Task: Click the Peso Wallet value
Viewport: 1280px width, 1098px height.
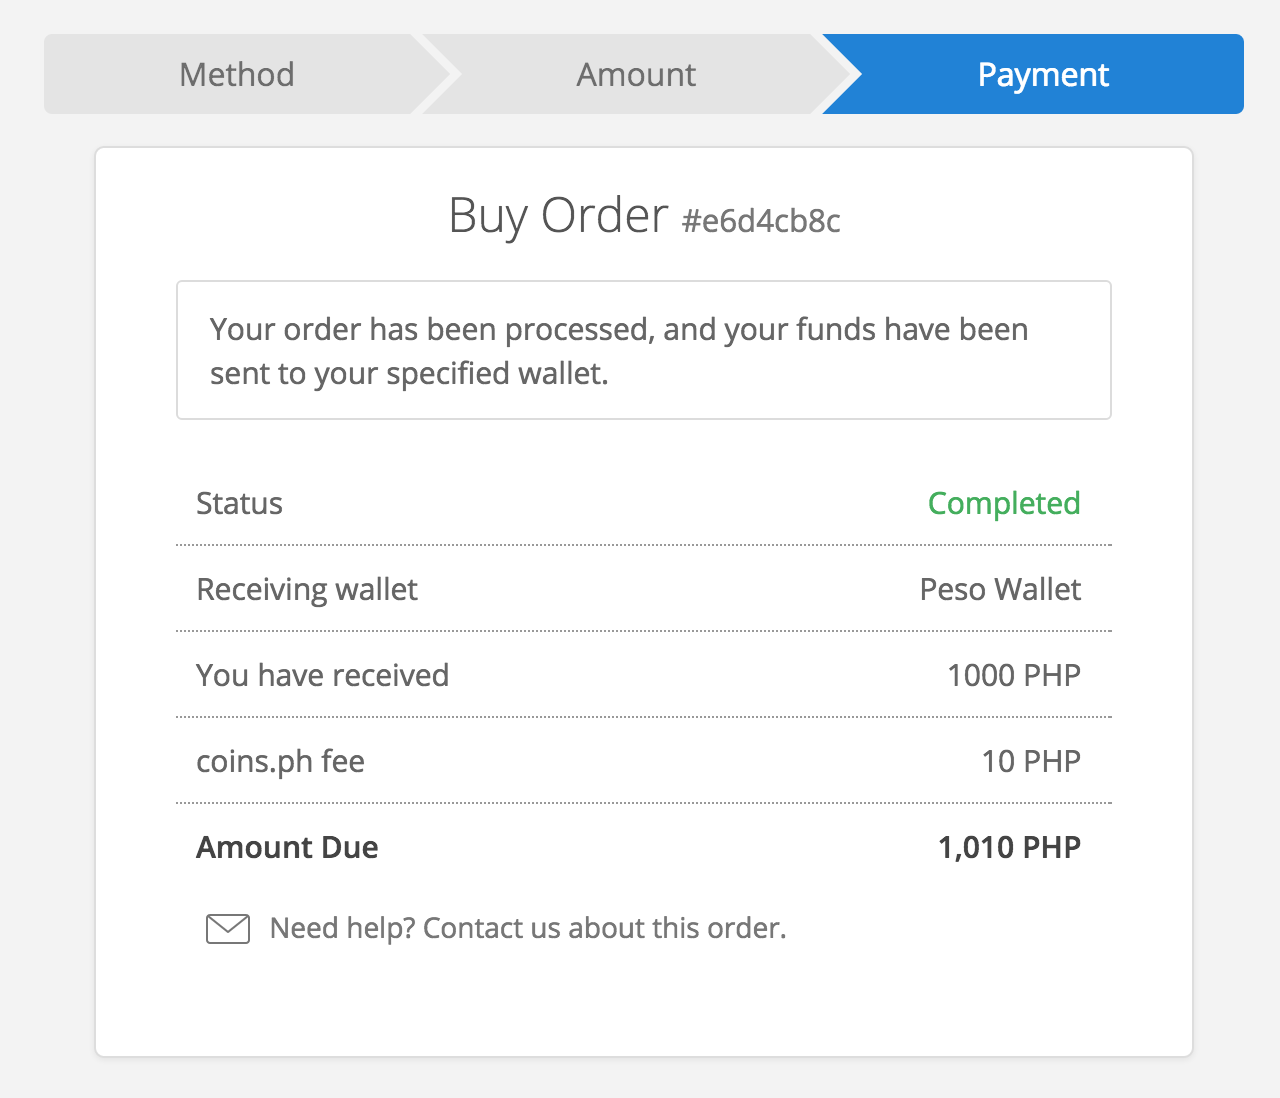Action: tap(1000, 589)
